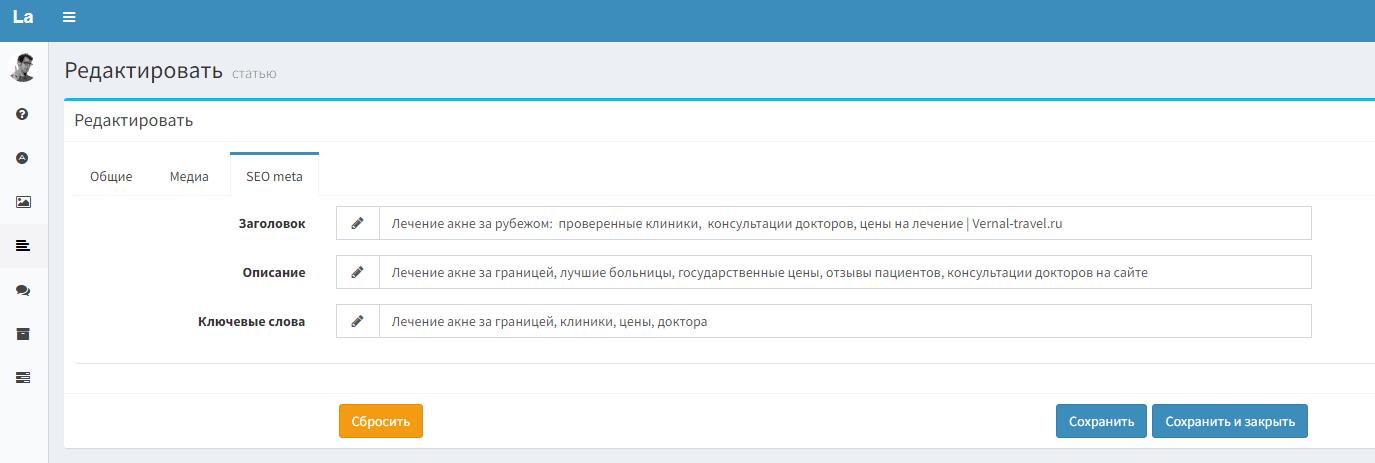Switch to the Общие tab
The height and width of the screenshot is (463, 1375).
pyautogui.click(x=111, y=176)
